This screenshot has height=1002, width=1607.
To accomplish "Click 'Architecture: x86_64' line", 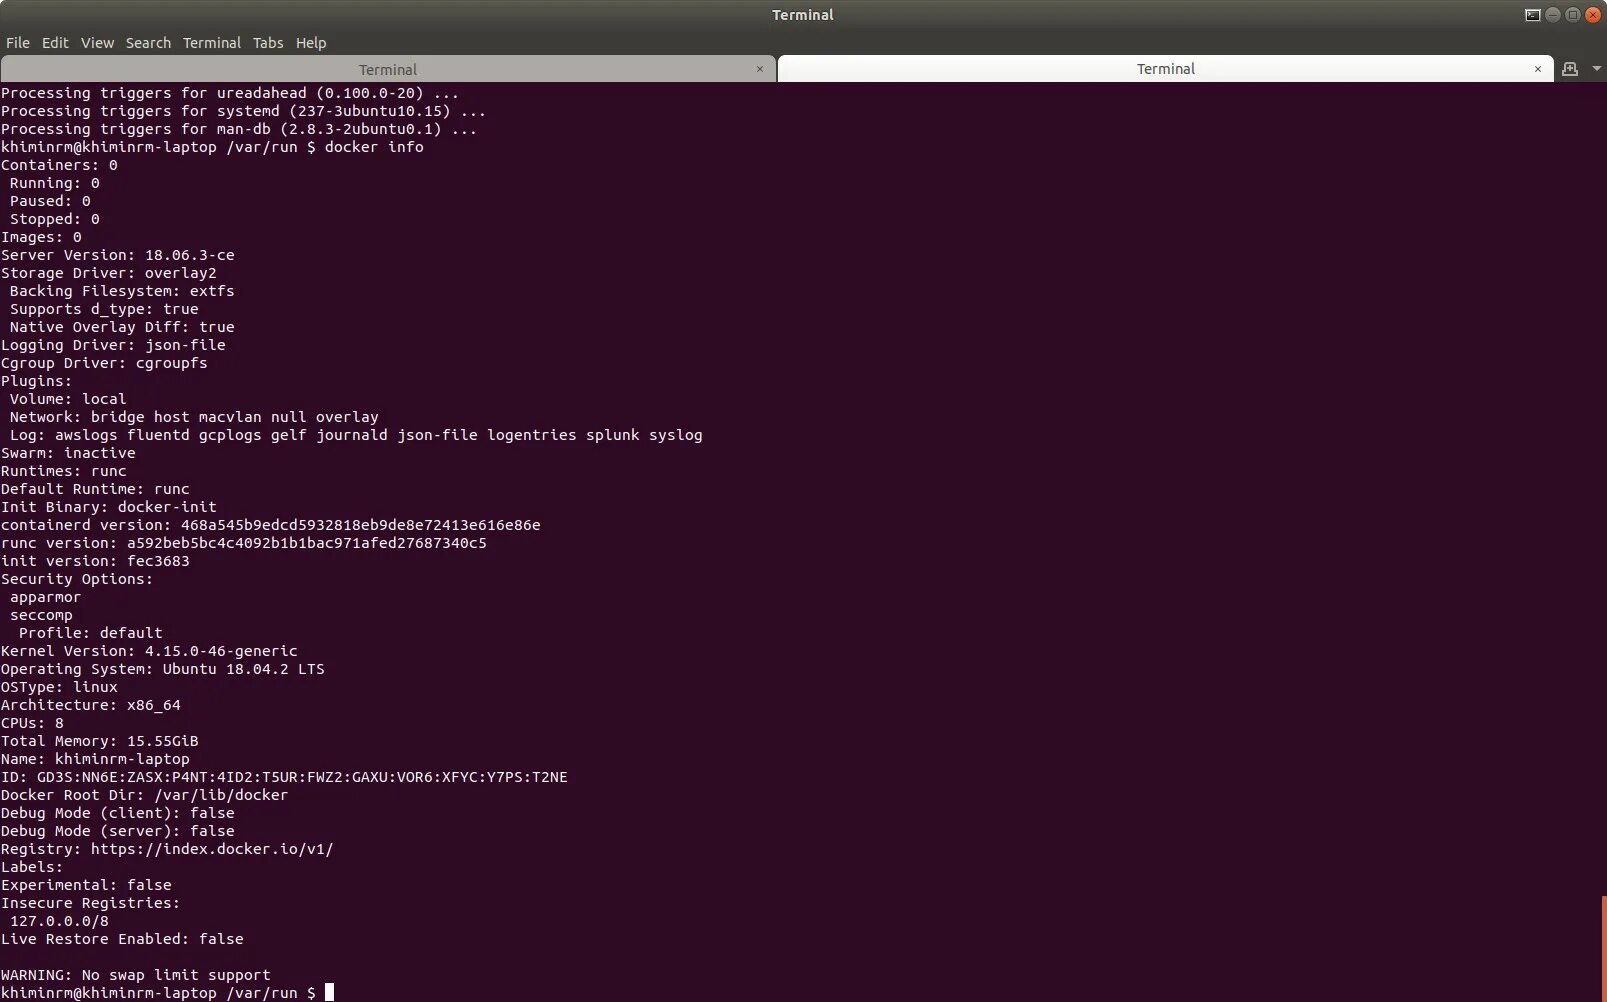I will click(x=91, y=705).
